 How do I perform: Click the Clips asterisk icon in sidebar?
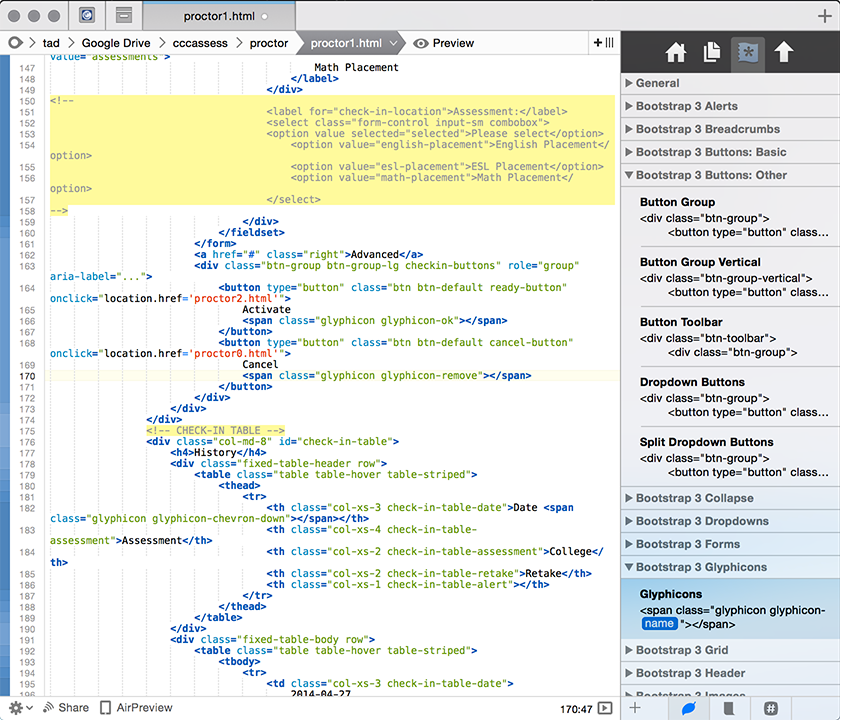pos(747,53)
